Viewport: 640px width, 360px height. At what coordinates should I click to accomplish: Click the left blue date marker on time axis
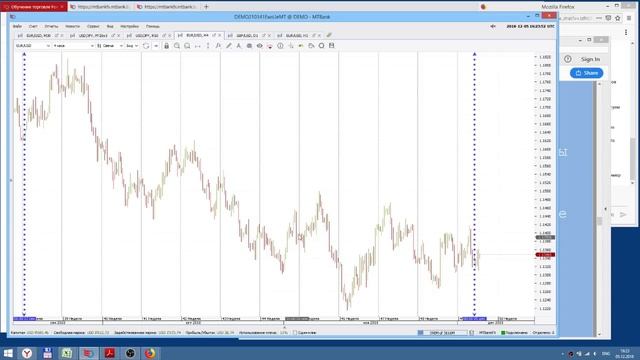pyautogui.click(x=24, y=319)
